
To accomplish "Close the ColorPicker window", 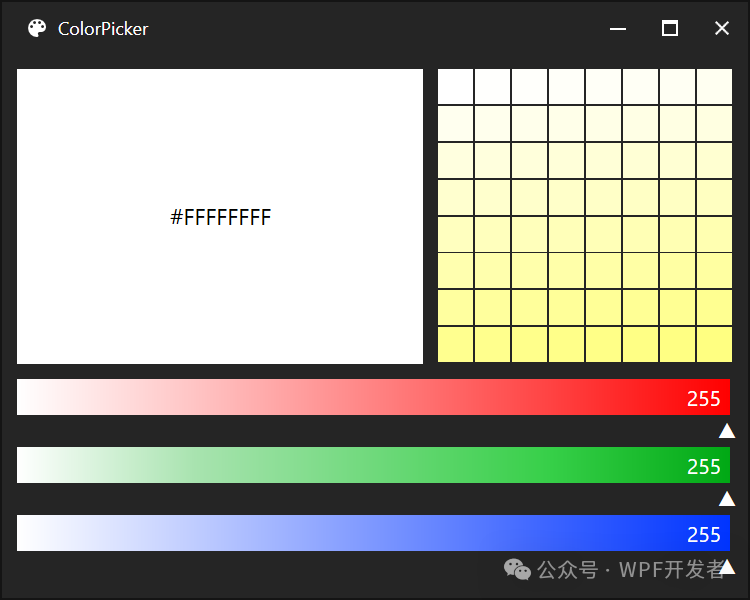I will 722,28.
